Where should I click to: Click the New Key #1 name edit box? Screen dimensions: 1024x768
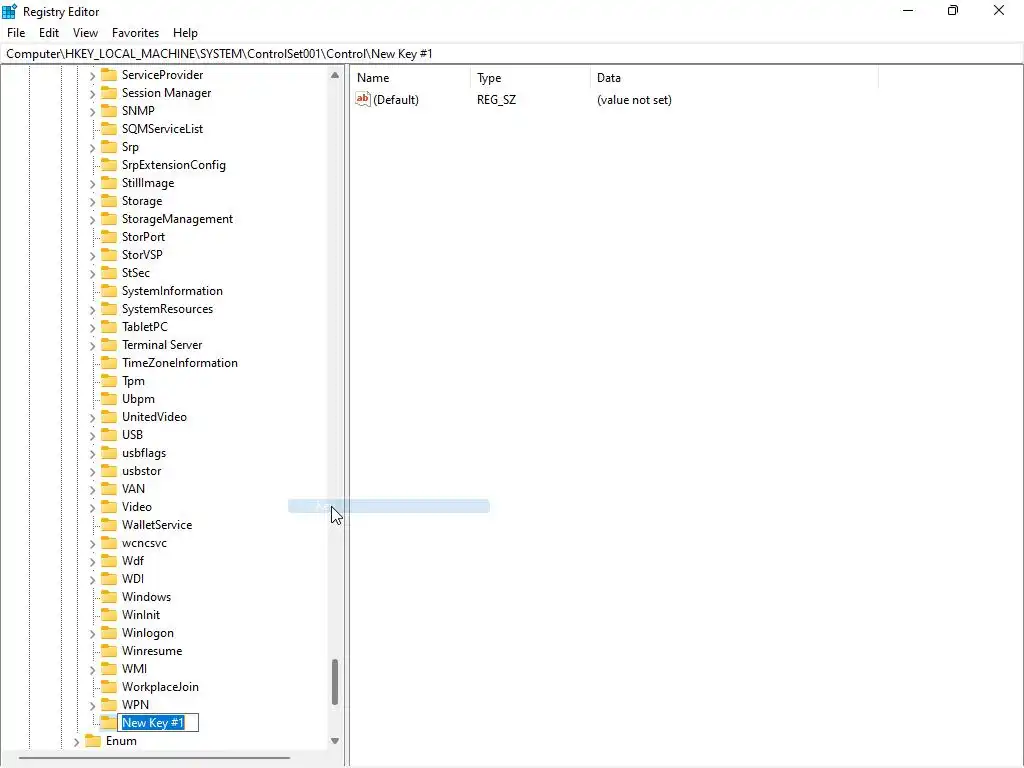tap(157, 722)
